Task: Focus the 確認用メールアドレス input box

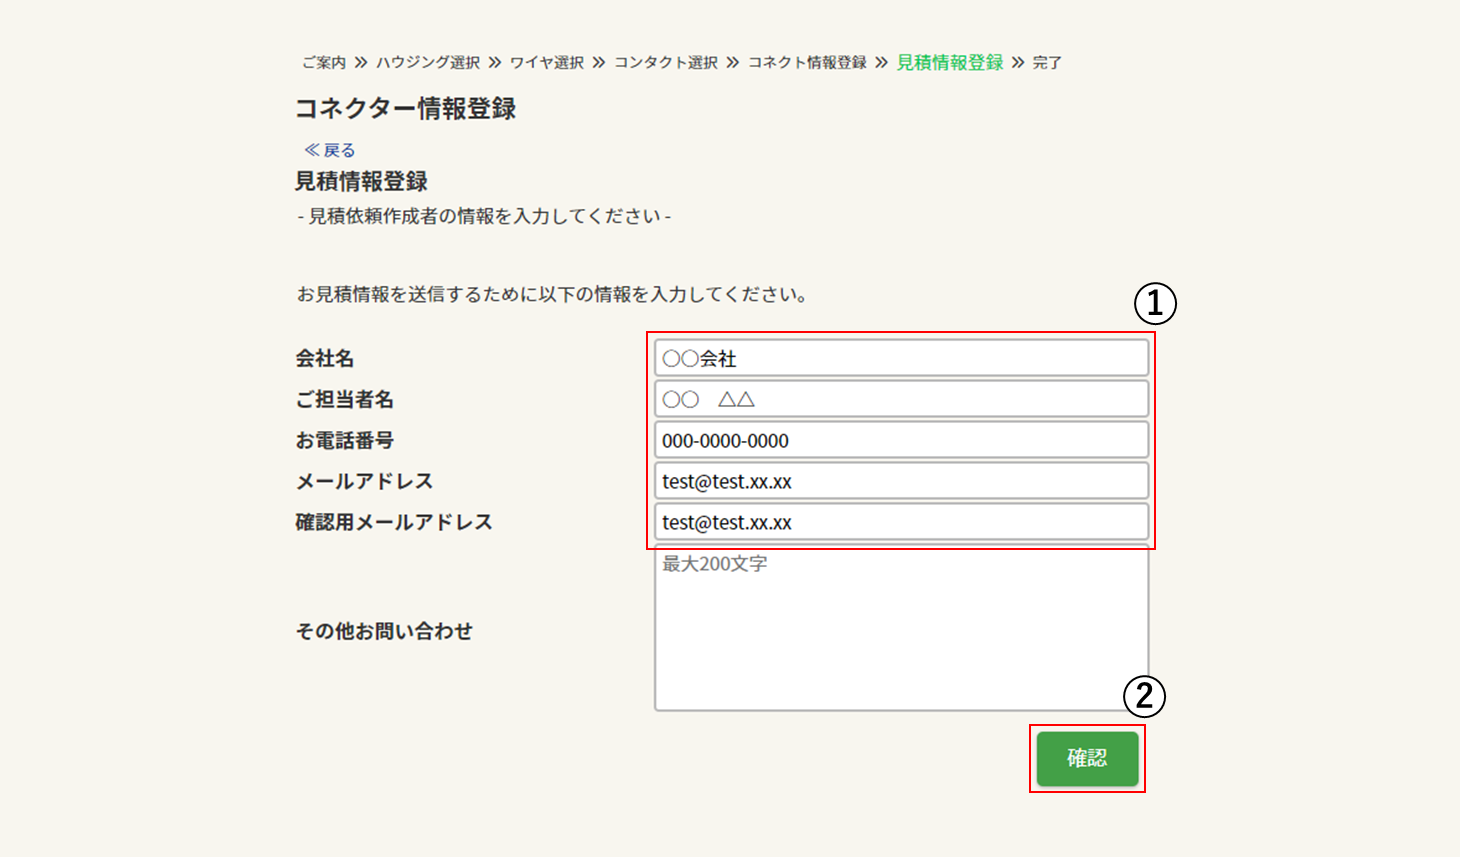Action: [x=900, y=522]
